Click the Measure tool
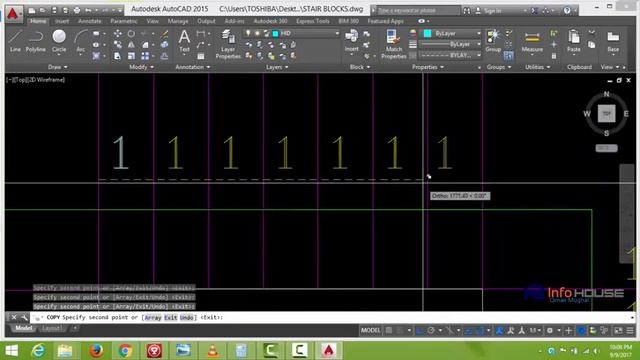This screenshot has height=360, width=640. coord(532,41)
